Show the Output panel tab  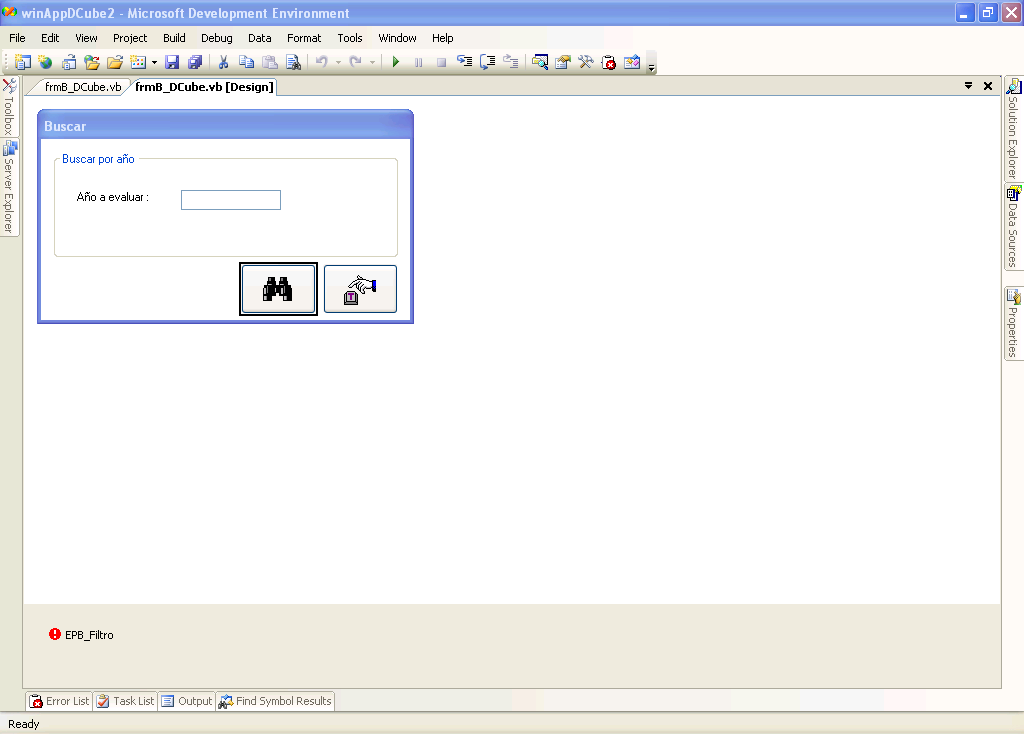click(x=186, y=701)
